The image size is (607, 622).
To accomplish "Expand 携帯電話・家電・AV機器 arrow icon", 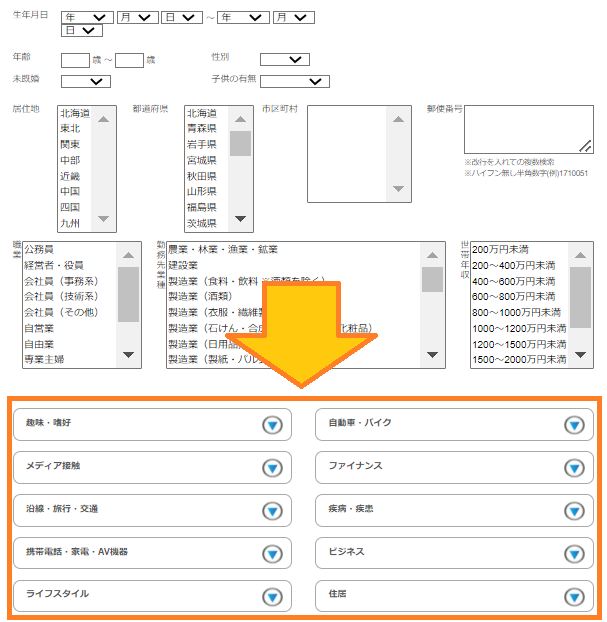I will click(272, 554).
